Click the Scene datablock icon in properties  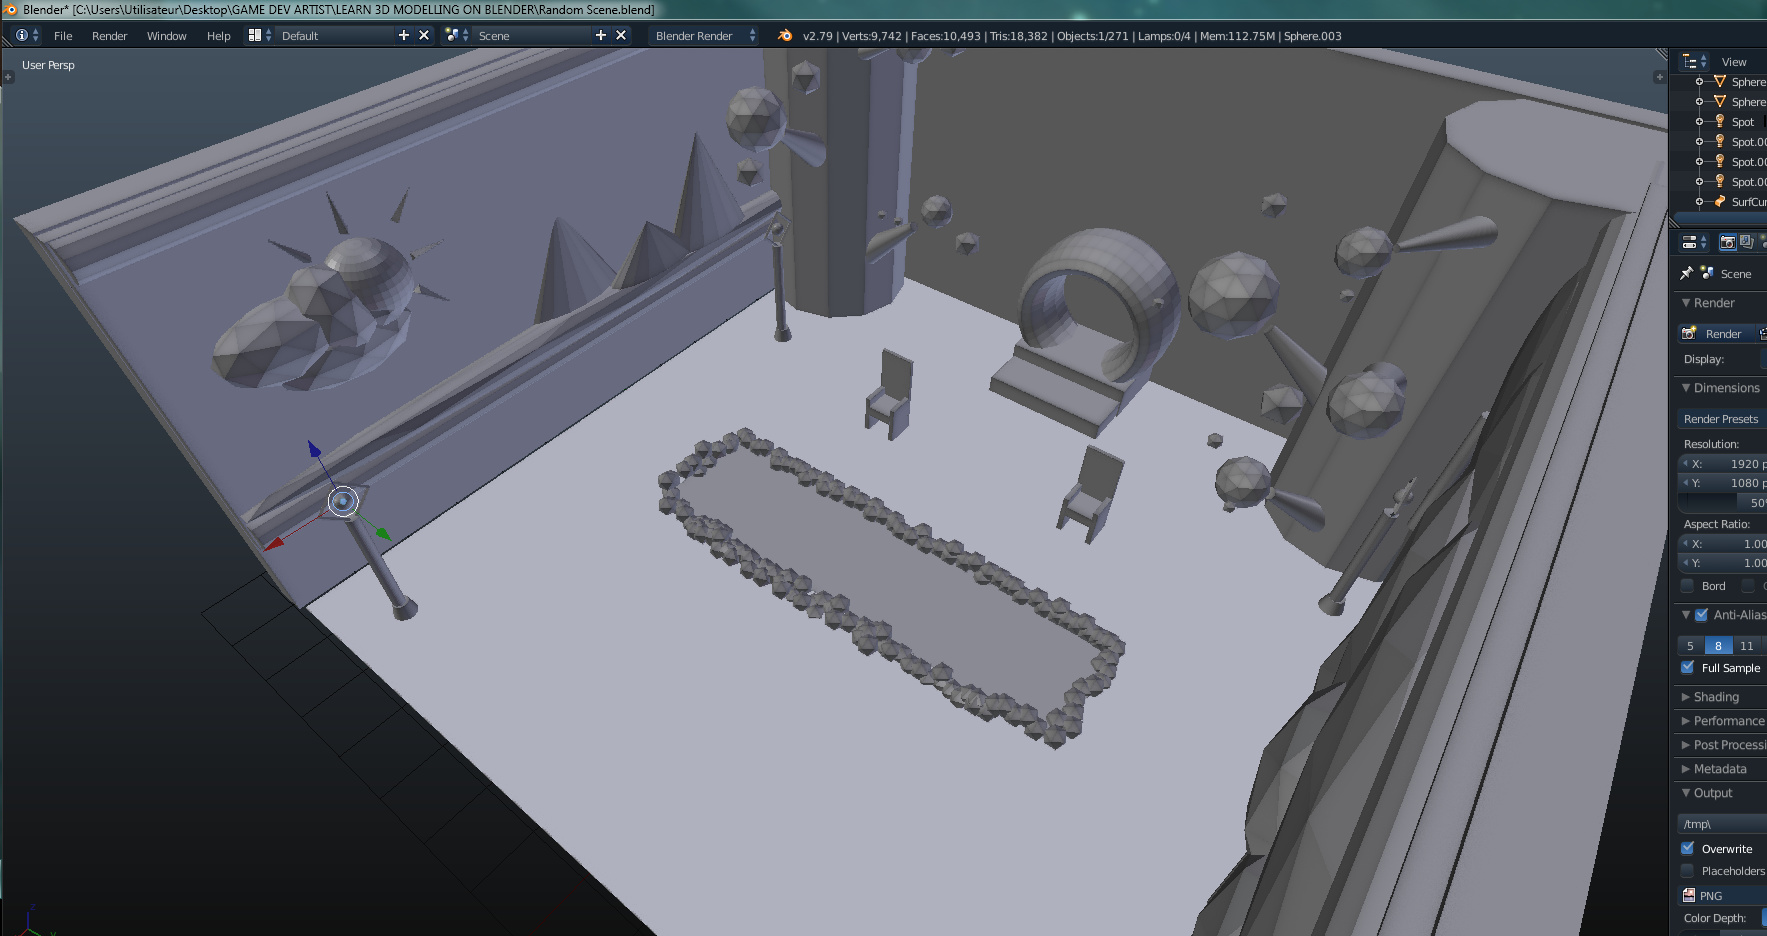[1707, 273]
